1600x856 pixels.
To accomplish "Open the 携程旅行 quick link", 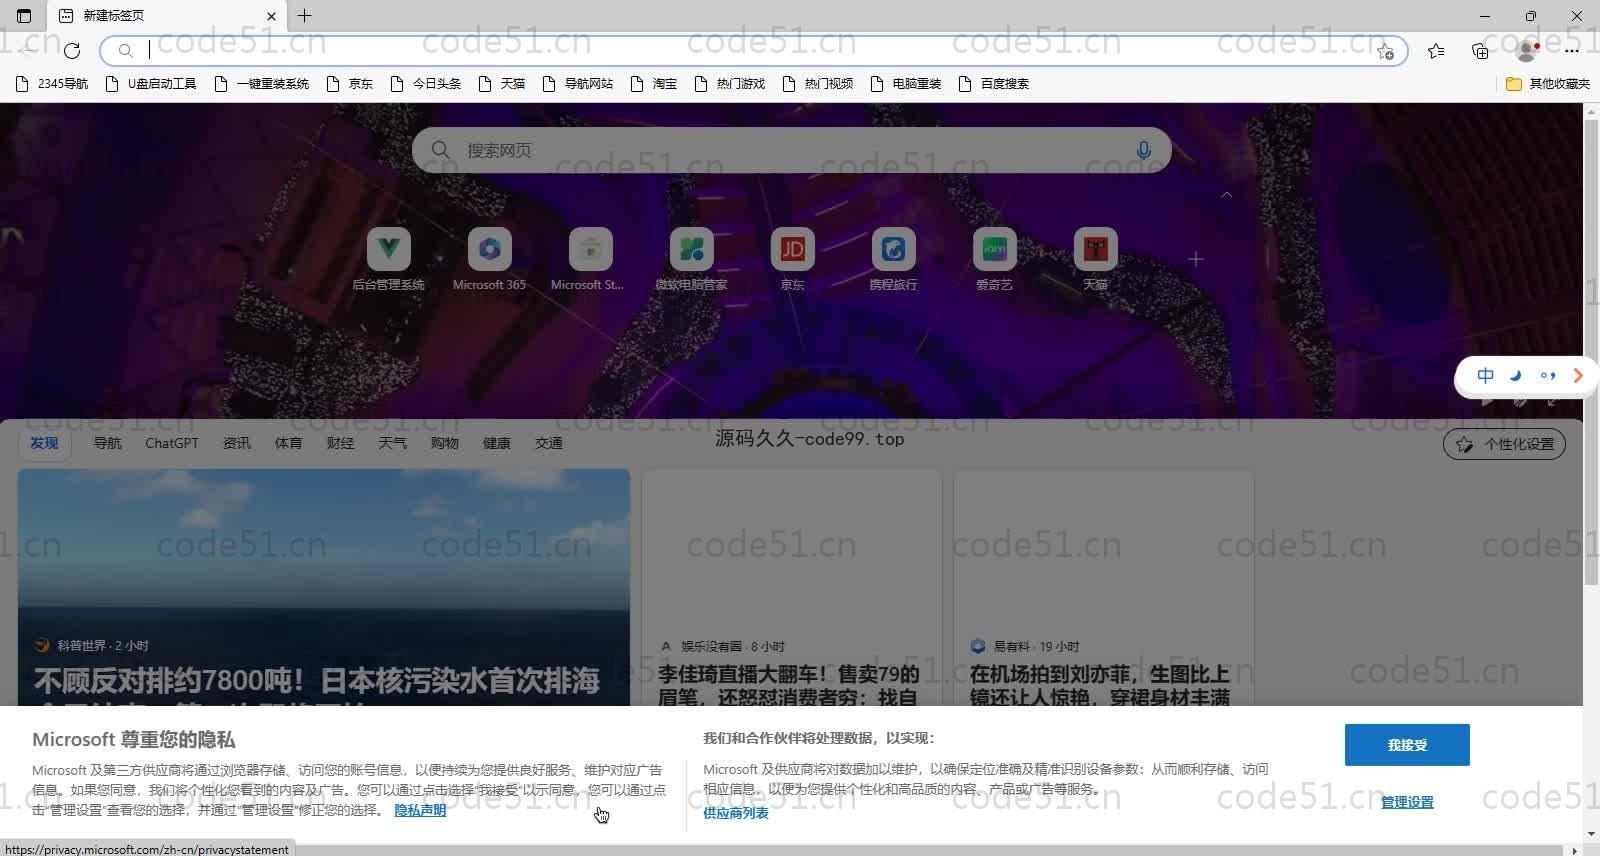I will pyautogui.click(x=893, y=260).
